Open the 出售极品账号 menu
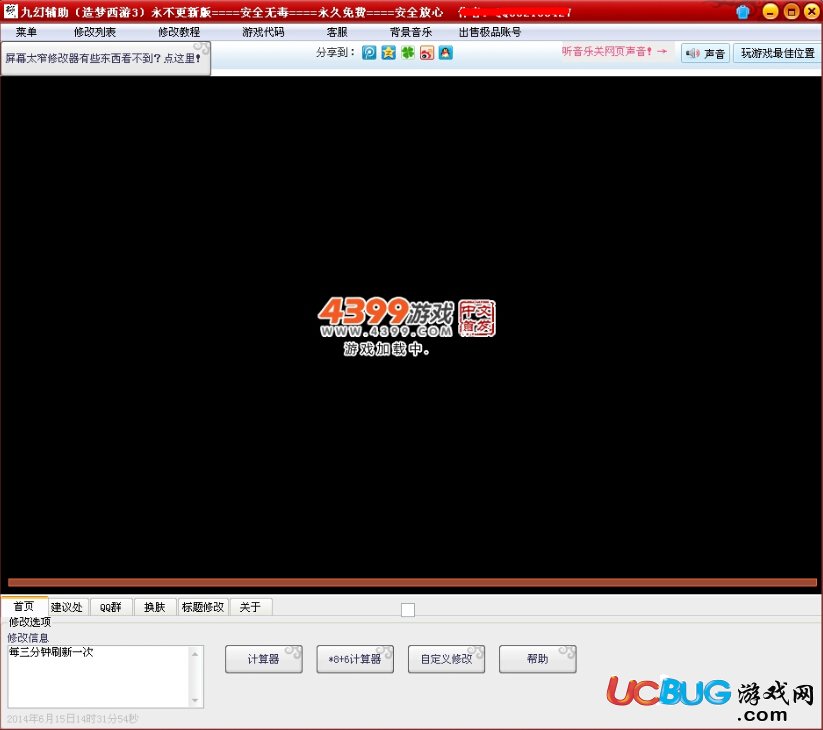Screen dimensions: 823x730 [490, 32]
